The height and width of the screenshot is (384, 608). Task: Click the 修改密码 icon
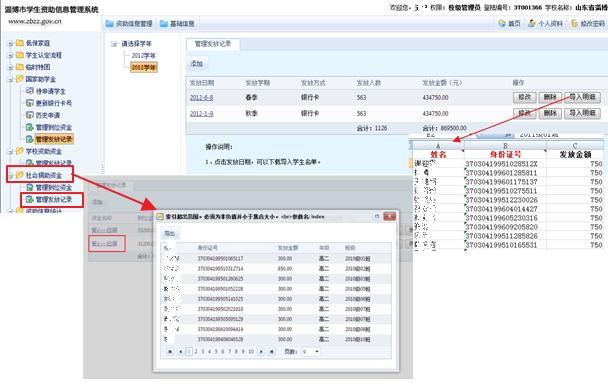tap(575, 23)
